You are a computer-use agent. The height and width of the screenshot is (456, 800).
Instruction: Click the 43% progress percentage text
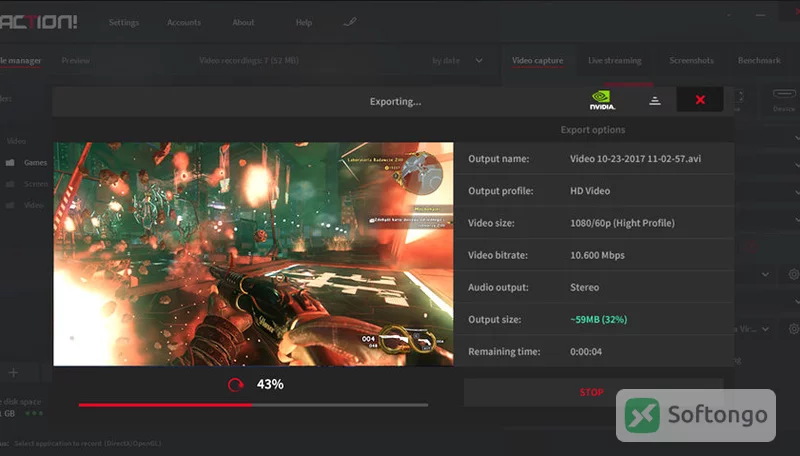pyautogui.click(x=270, y=384)
